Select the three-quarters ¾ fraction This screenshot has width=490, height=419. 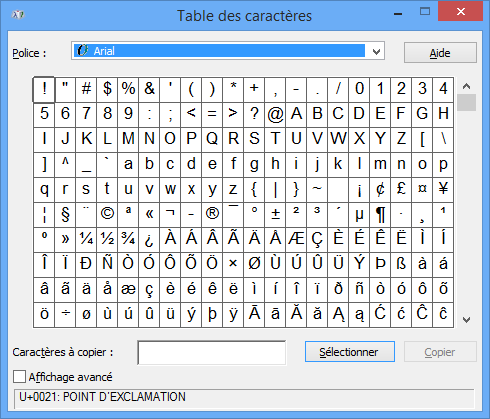(128, 240)
